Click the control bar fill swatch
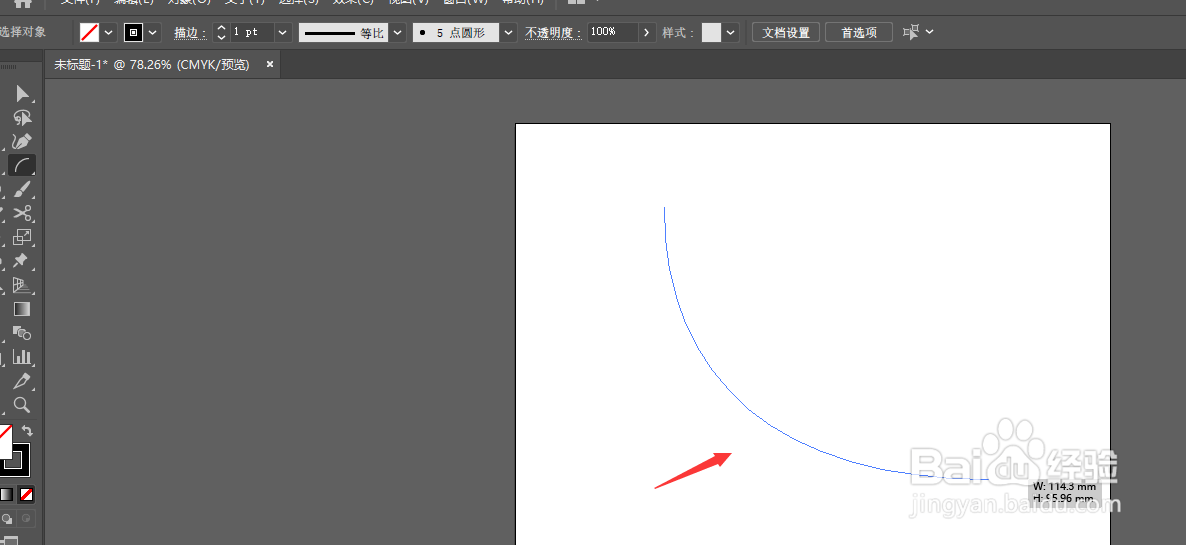The width and height of the screenshot is (1186, 545). click(x=89, y=33)
